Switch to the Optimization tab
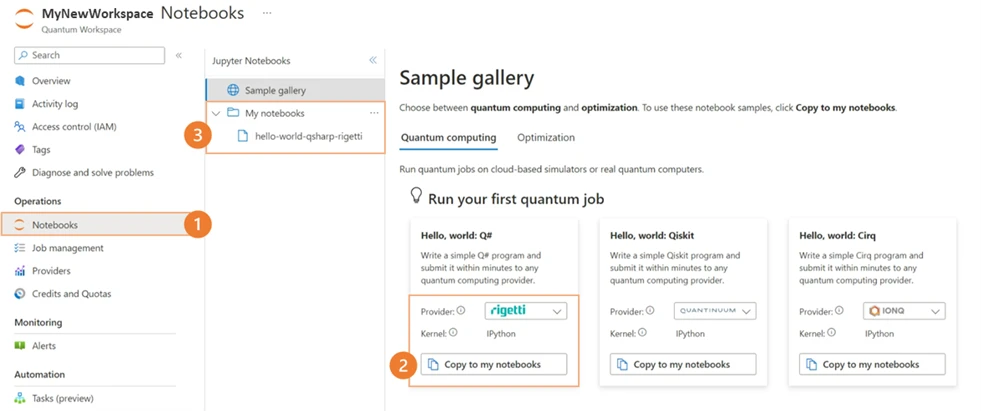The image size is (981, 411). [x=546, y=138]
